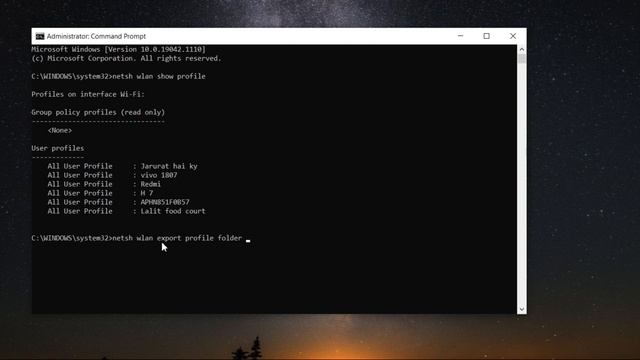Click the 'netsh wlan show profile' command text
The width and height of the screenshot is (640, 360).
159,76
